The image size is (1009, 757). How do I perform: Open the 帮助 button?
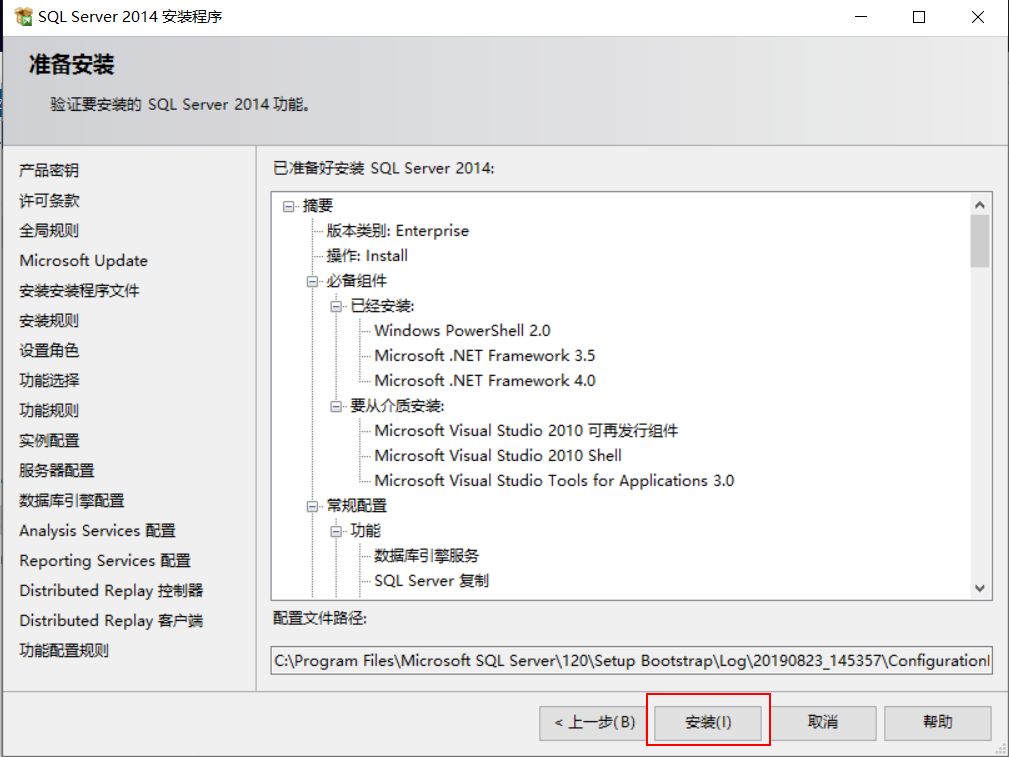937,721
